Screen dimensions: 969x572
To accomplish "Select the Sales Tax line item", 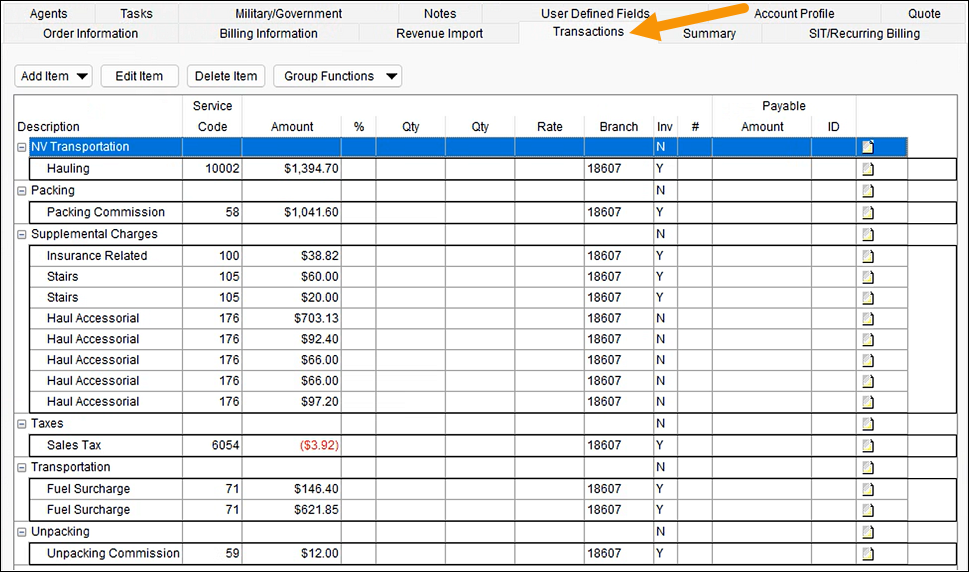I will (74, 445).
